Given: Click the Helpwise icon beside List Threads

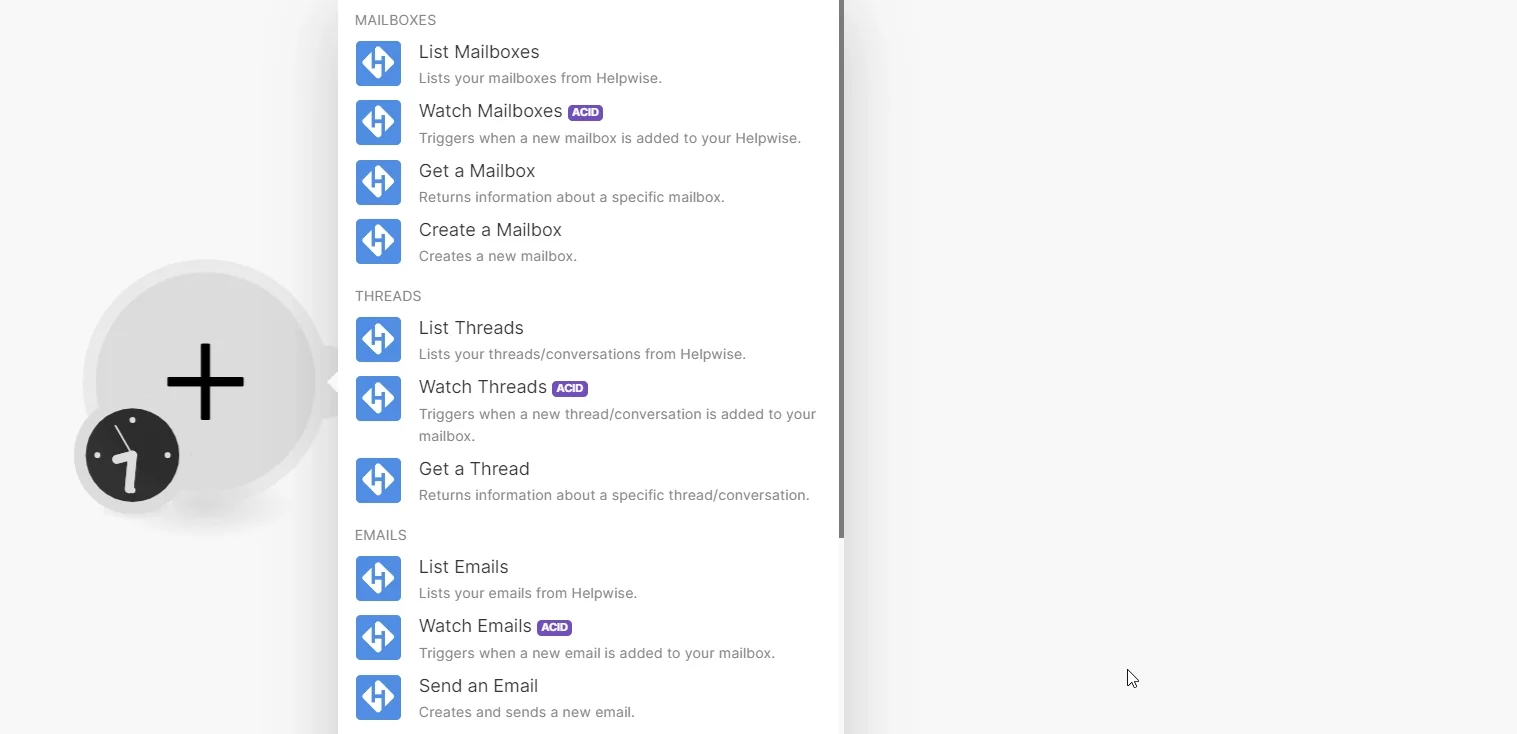Looking at the screenshot, I should tap(378, 340).
